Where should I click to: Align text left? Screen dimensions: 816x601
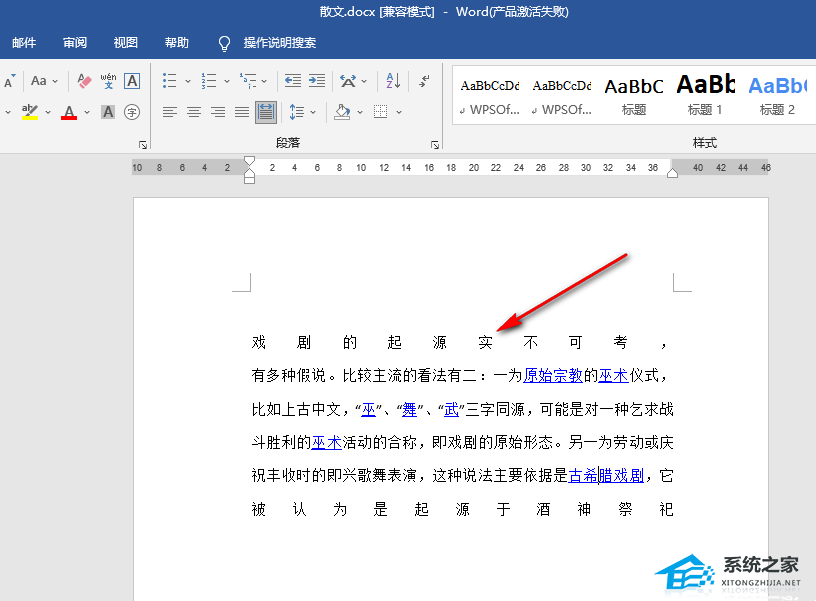coord(170,112)
